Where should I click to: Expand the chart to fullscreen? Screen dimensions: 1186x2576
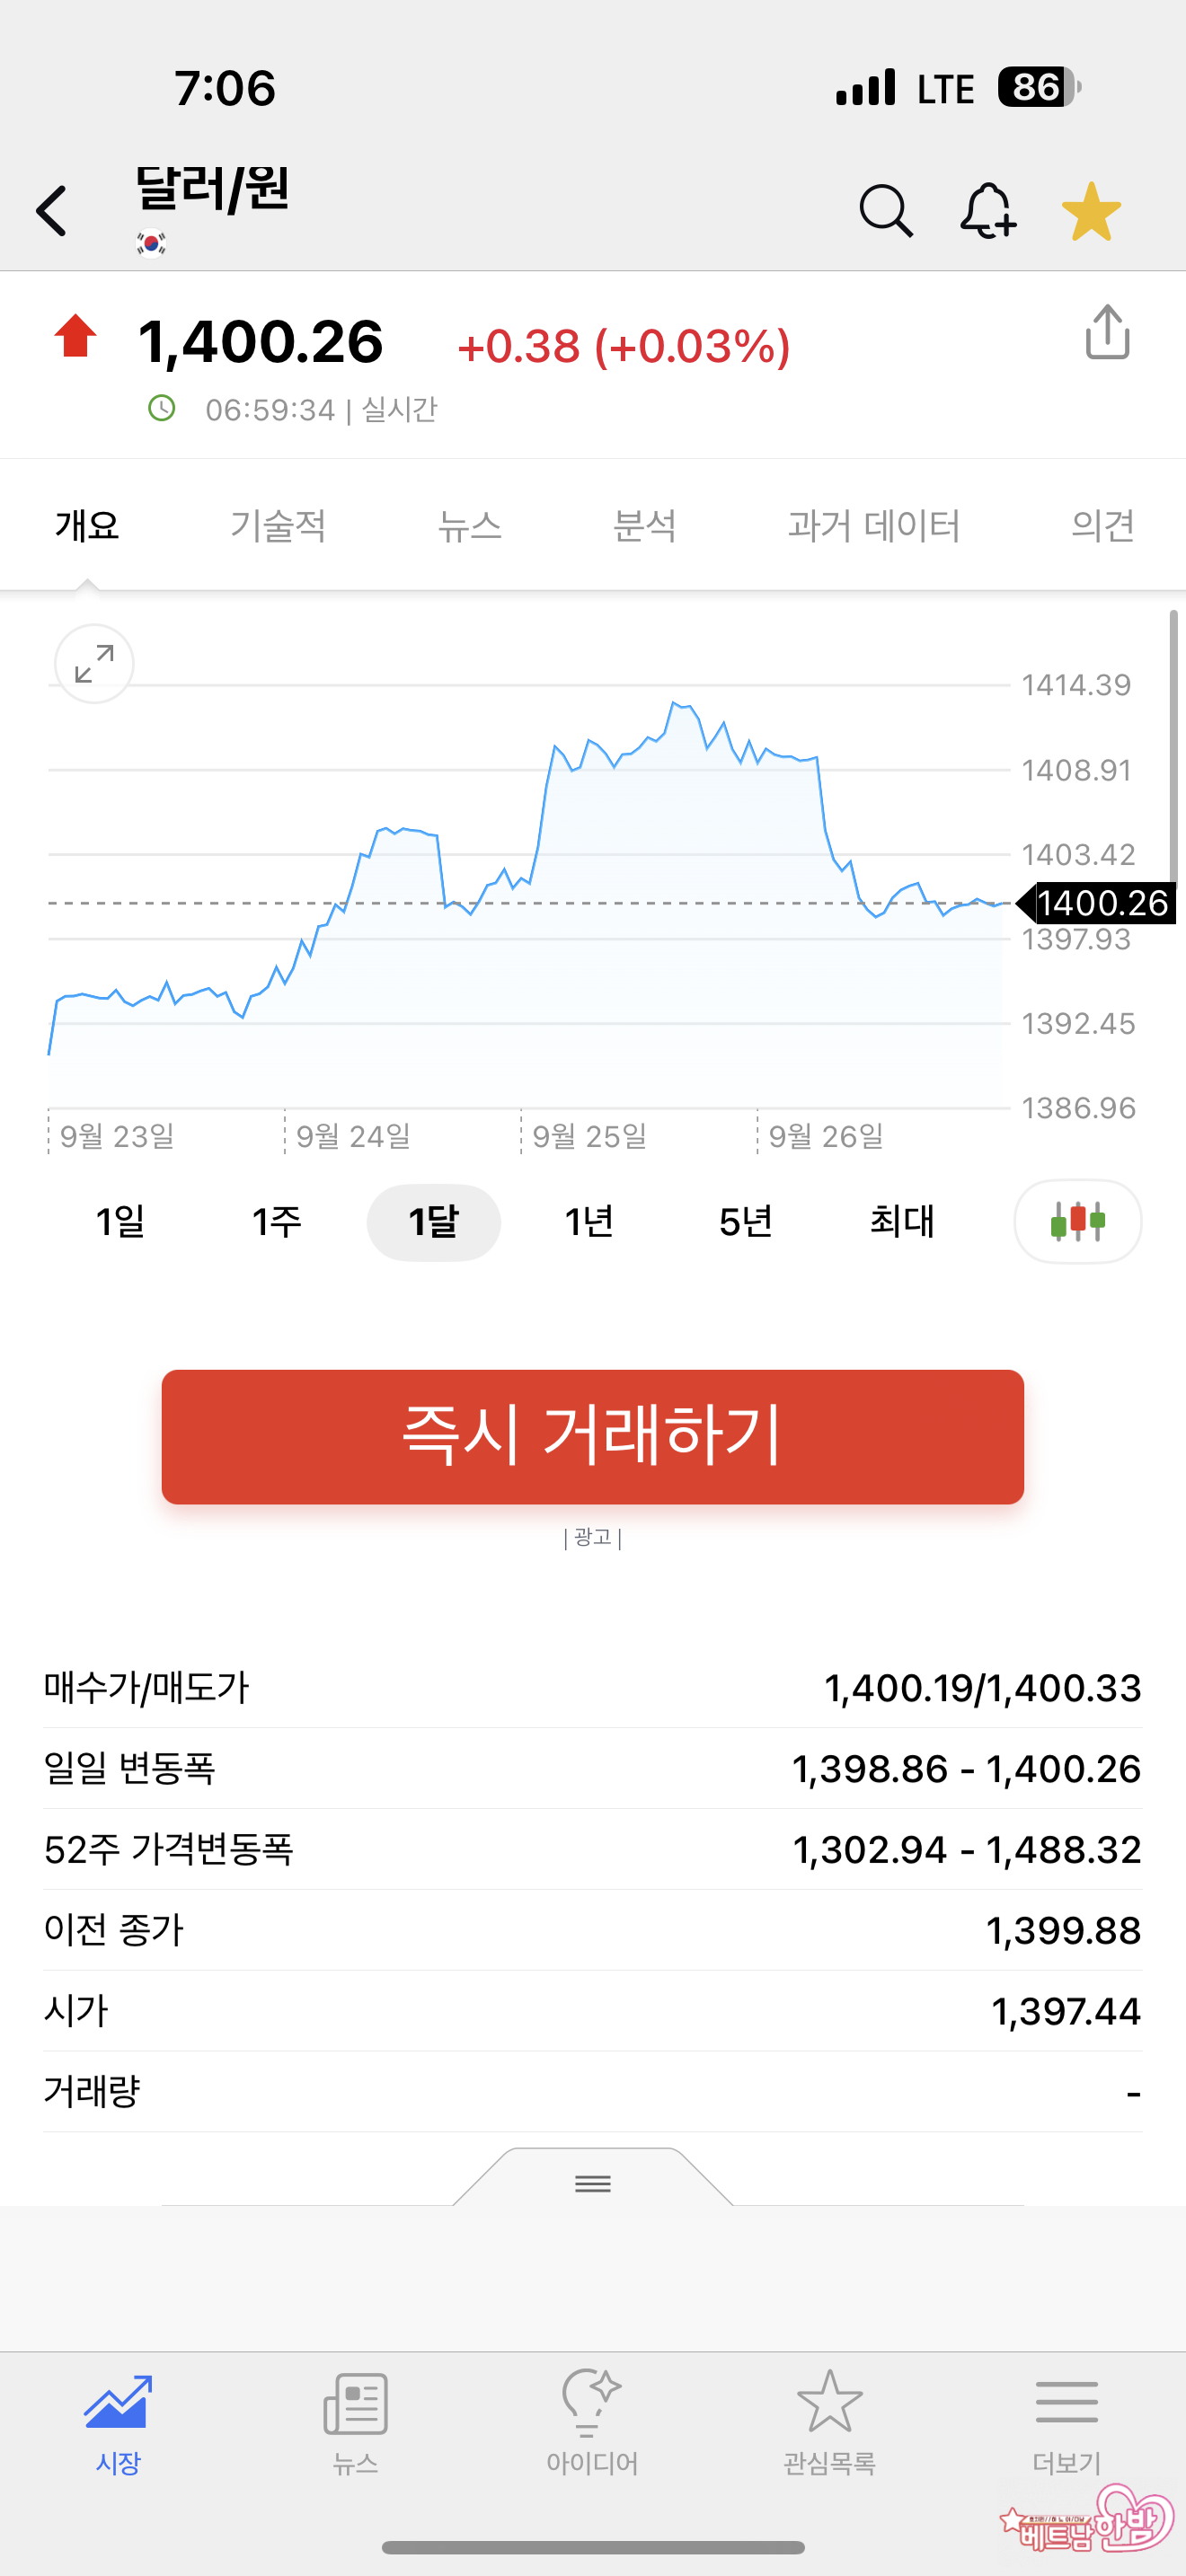94,664
